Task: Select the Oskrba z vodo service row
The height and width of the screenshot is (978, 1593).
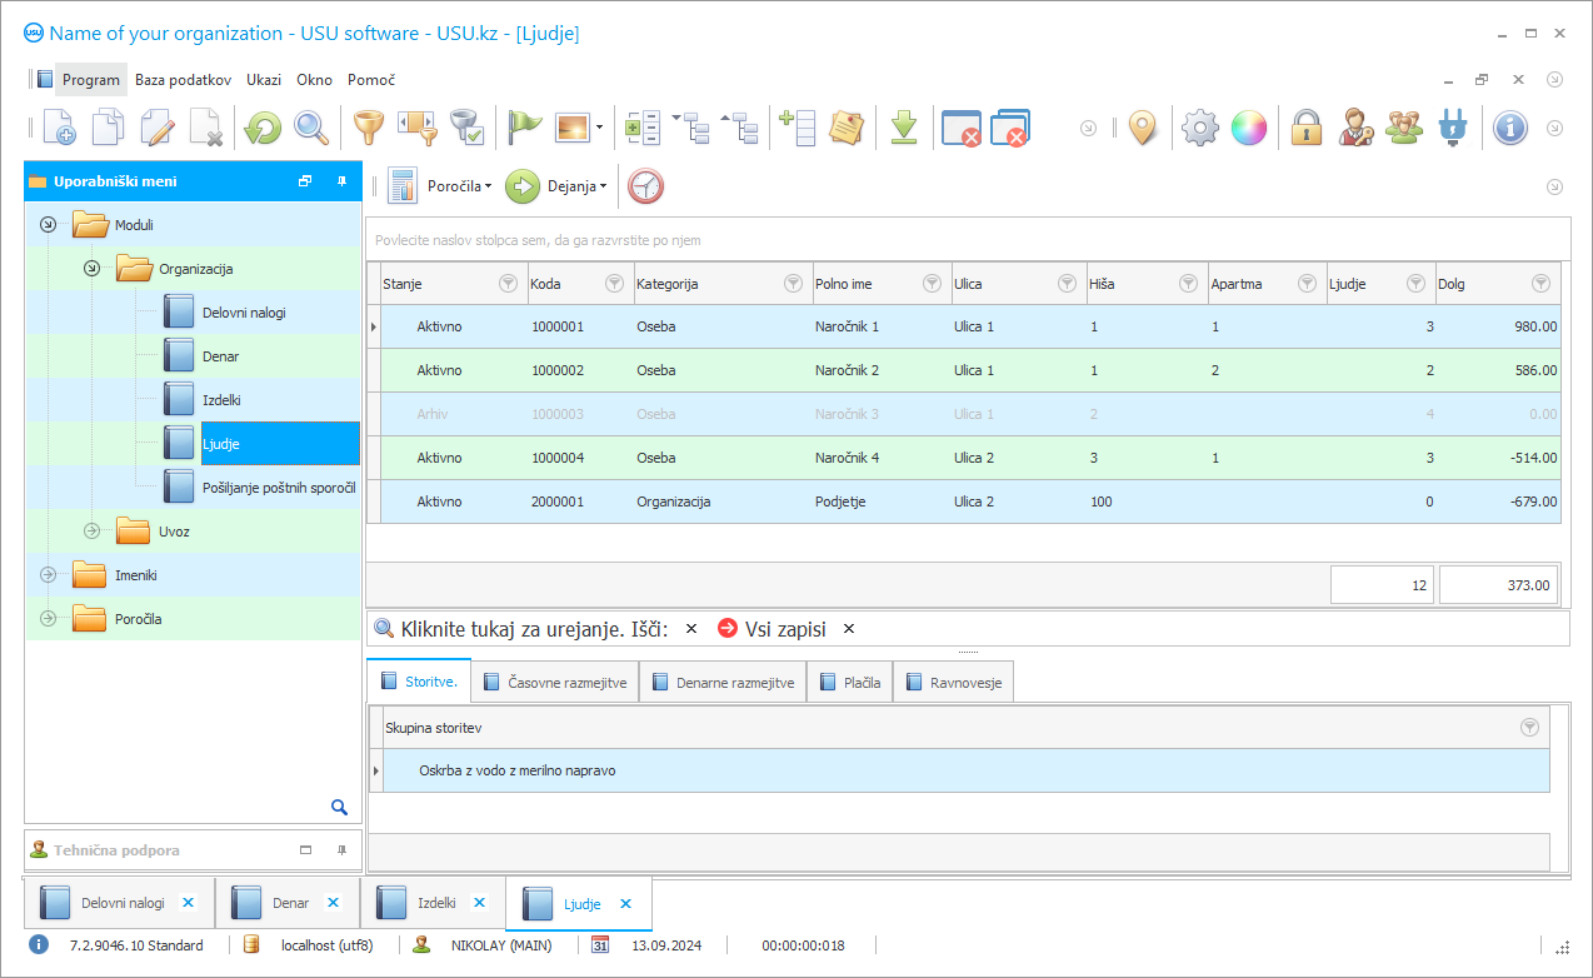Action: click(960, 771)
